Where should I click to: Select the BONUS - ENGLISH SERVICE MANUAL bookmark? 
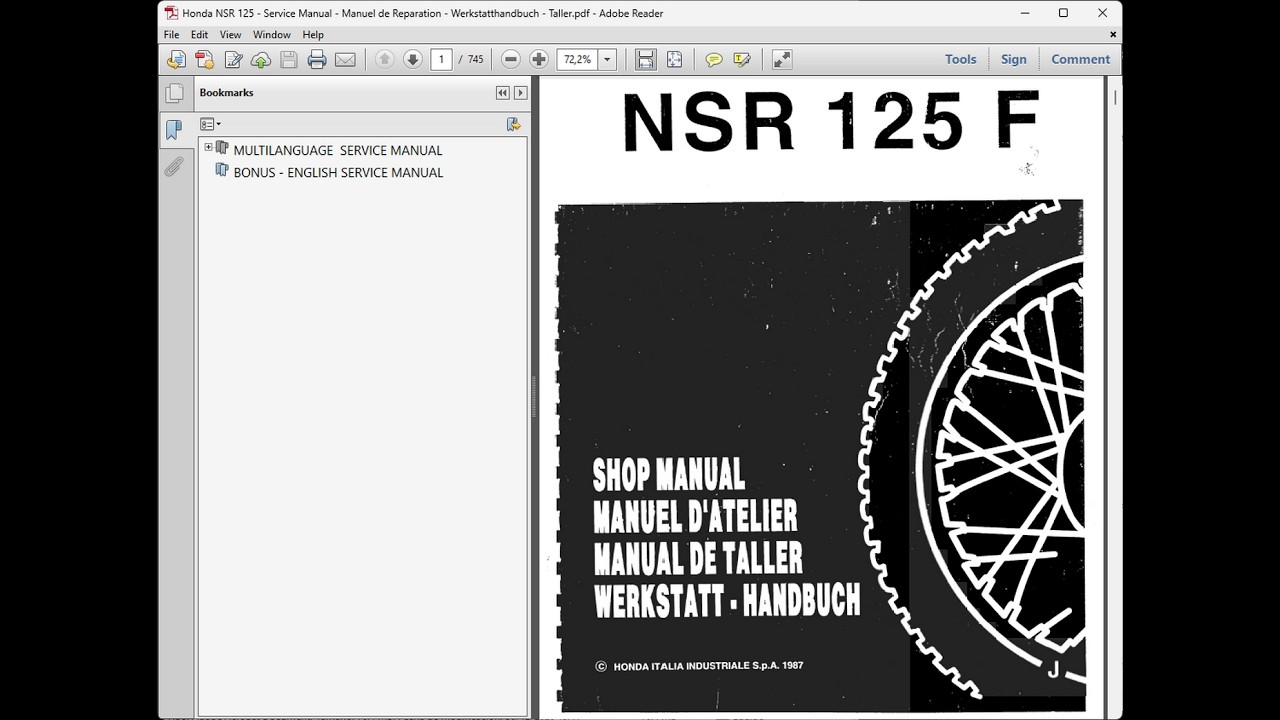[338, 172]
